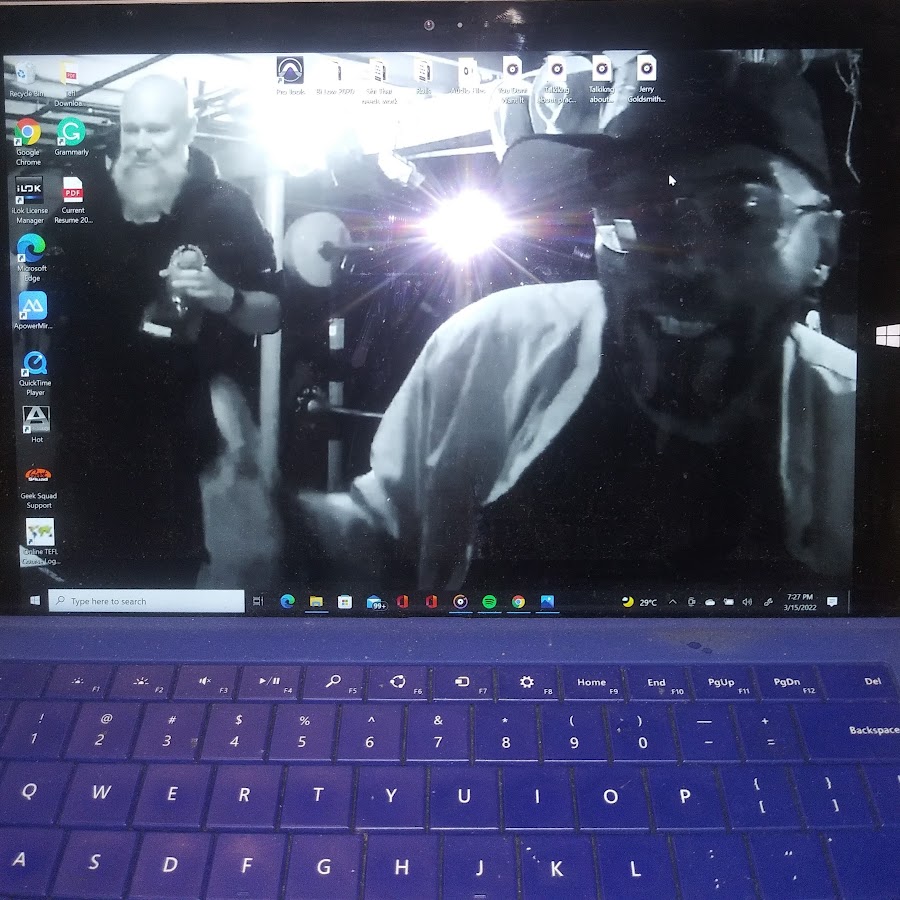Open the Recycle Bin desktop icon
This screenshot has width=900, height=900.
[26, 80]
